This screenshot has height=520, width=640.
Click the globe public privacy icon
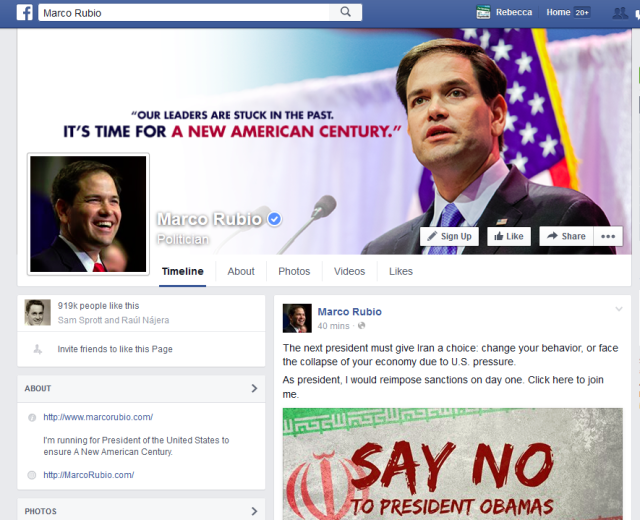pos(361,326)
